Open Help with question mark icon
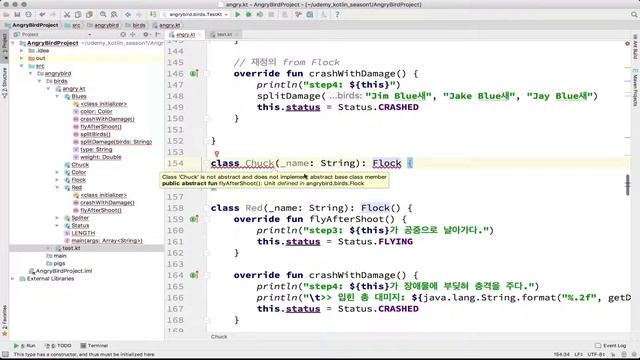Image resolution: width=640 pixels, height=360 pixels. 337,15
